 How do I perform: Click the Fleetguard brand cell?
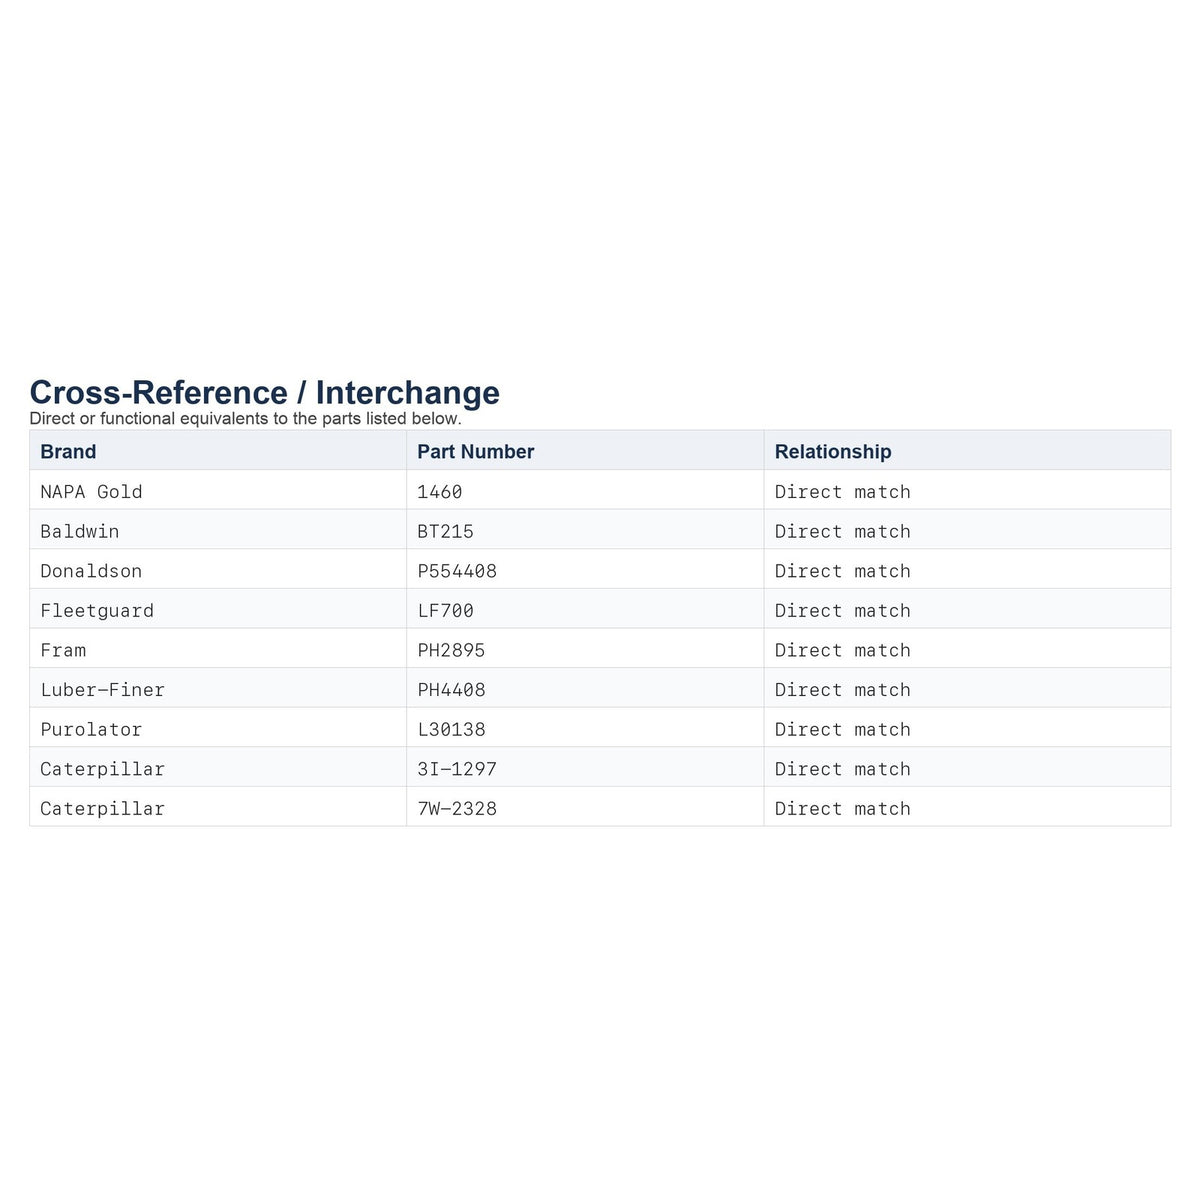pos(97,610)
